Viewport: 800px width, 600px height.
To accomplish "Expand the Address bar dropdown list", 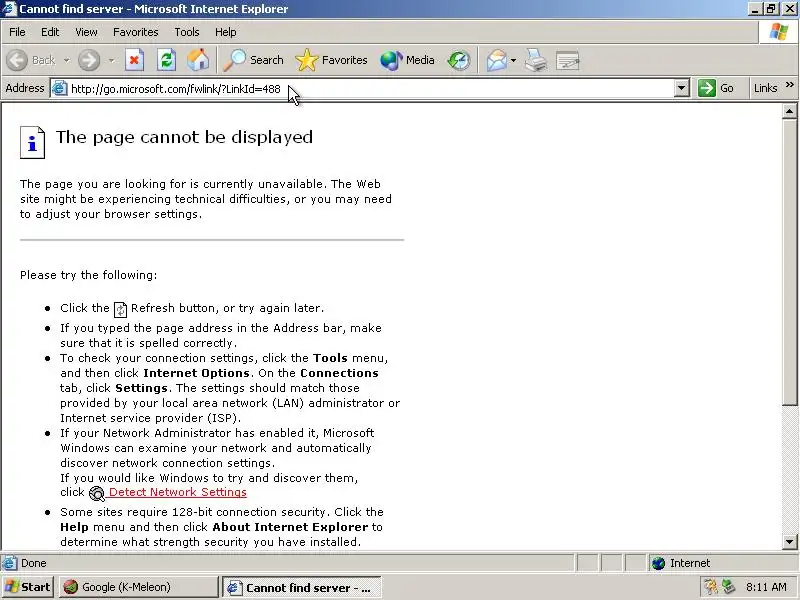I will (682, 88).
